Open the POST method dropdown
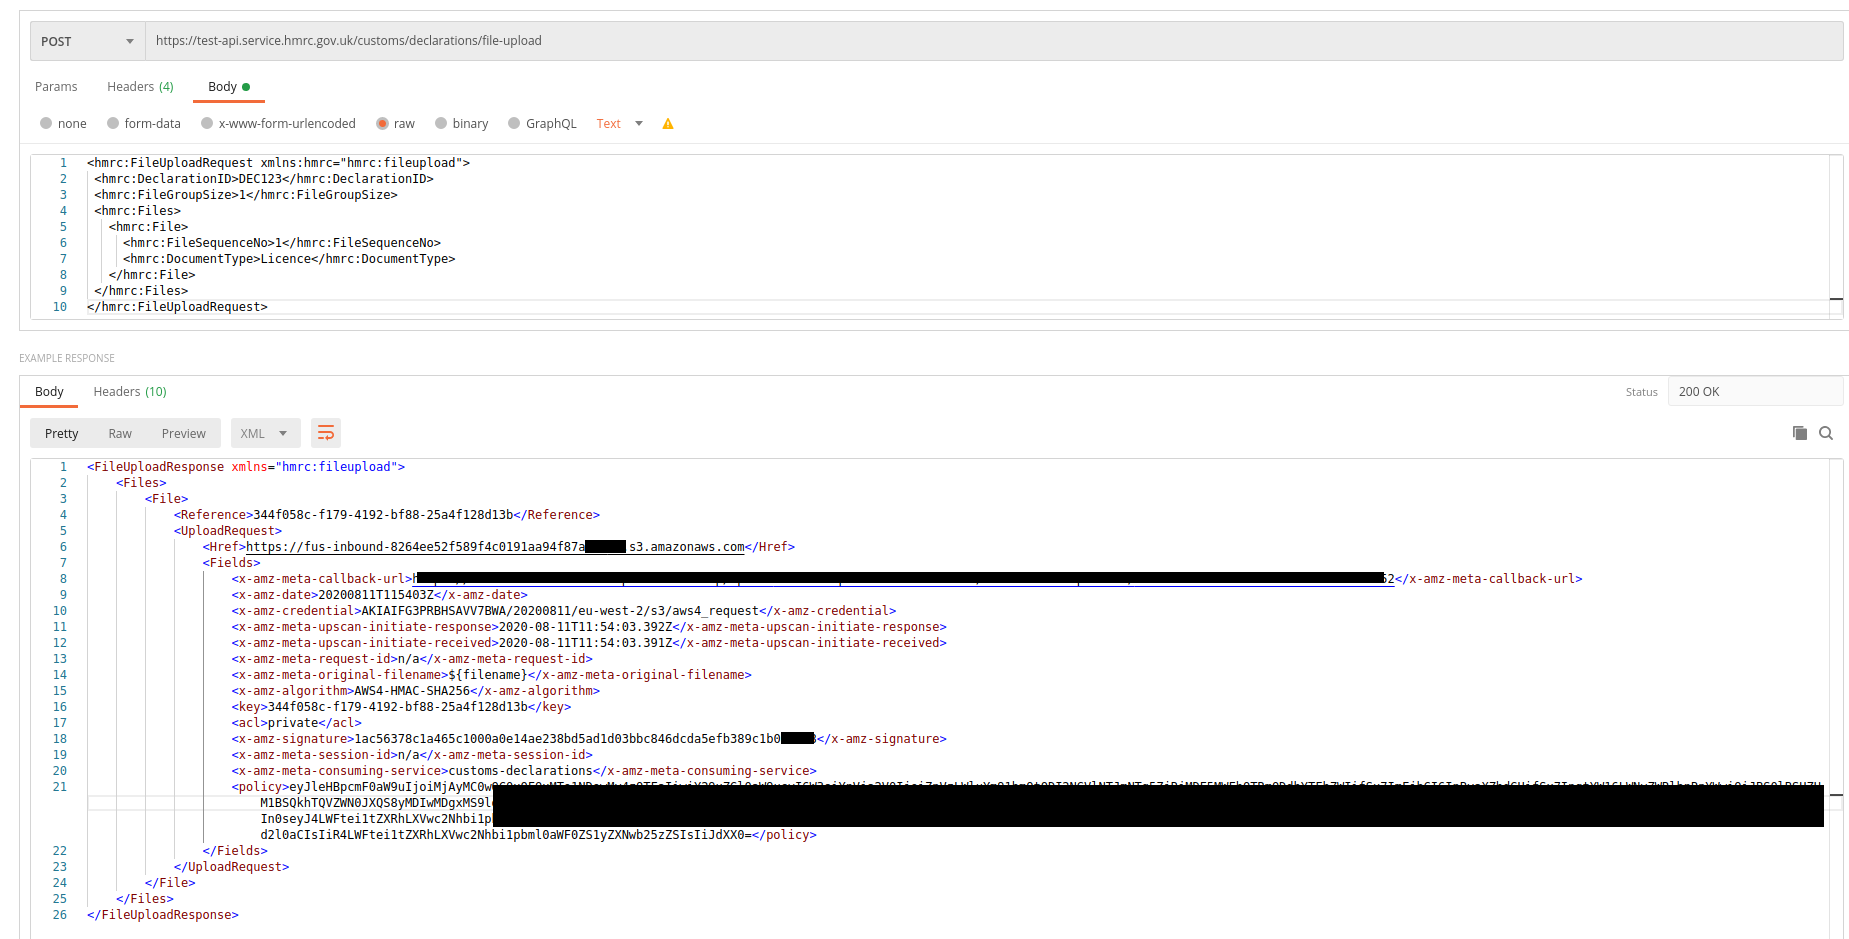This screenshot has height=939, width=1849. tap(88, 41)
